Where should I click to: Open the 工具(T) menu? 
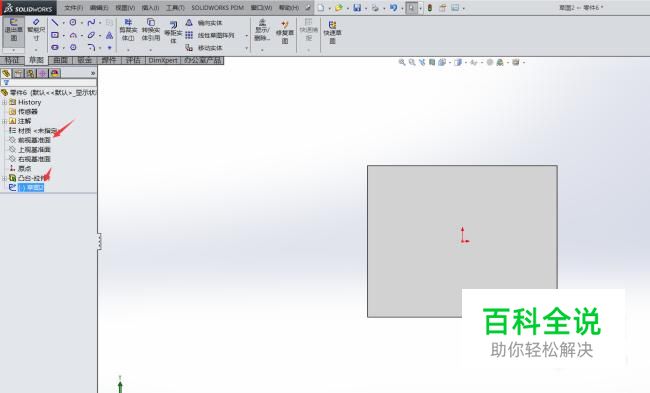(x=175, y=7)
